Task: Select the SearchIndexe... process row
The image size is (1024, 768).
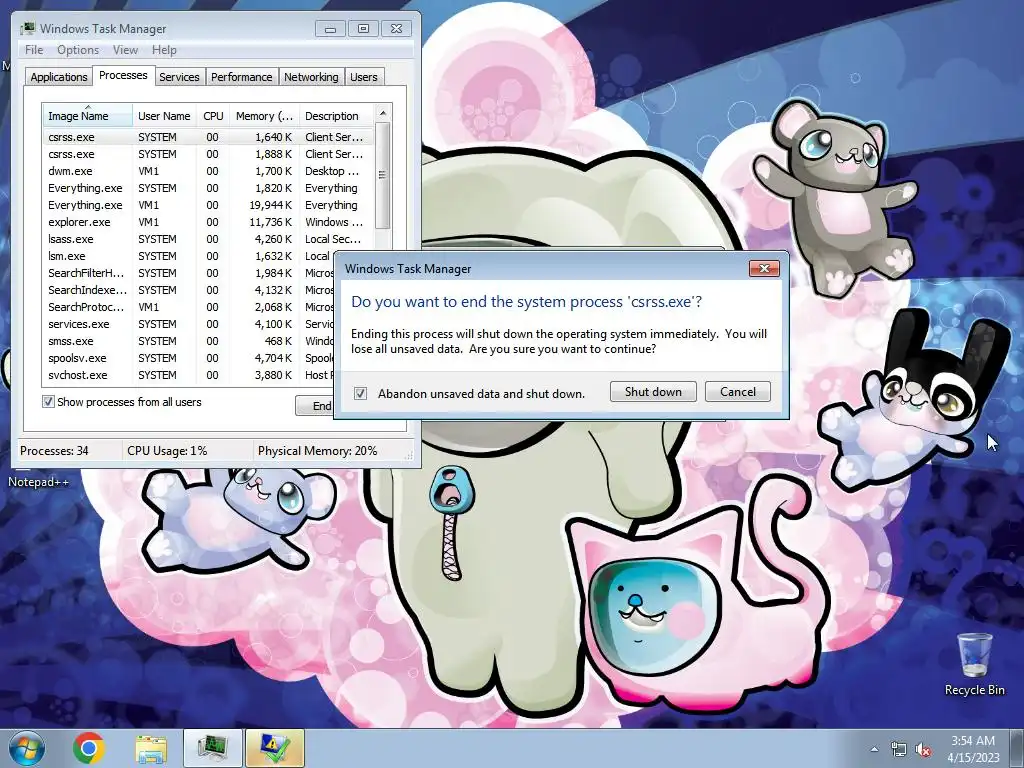Action: pos(188,290)
